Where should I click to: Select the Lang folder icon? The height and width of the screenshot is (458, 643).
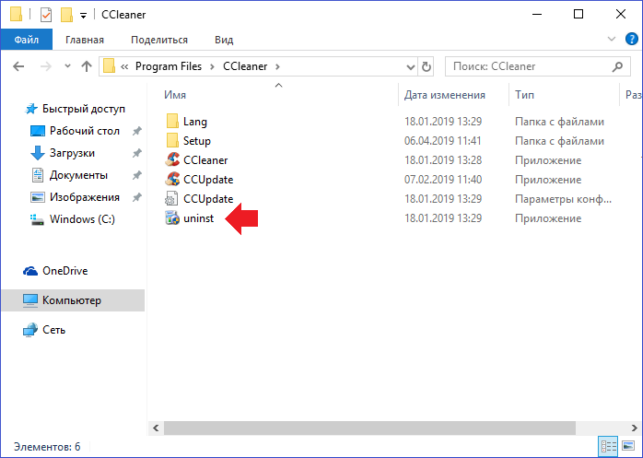(x=172, y=121)
